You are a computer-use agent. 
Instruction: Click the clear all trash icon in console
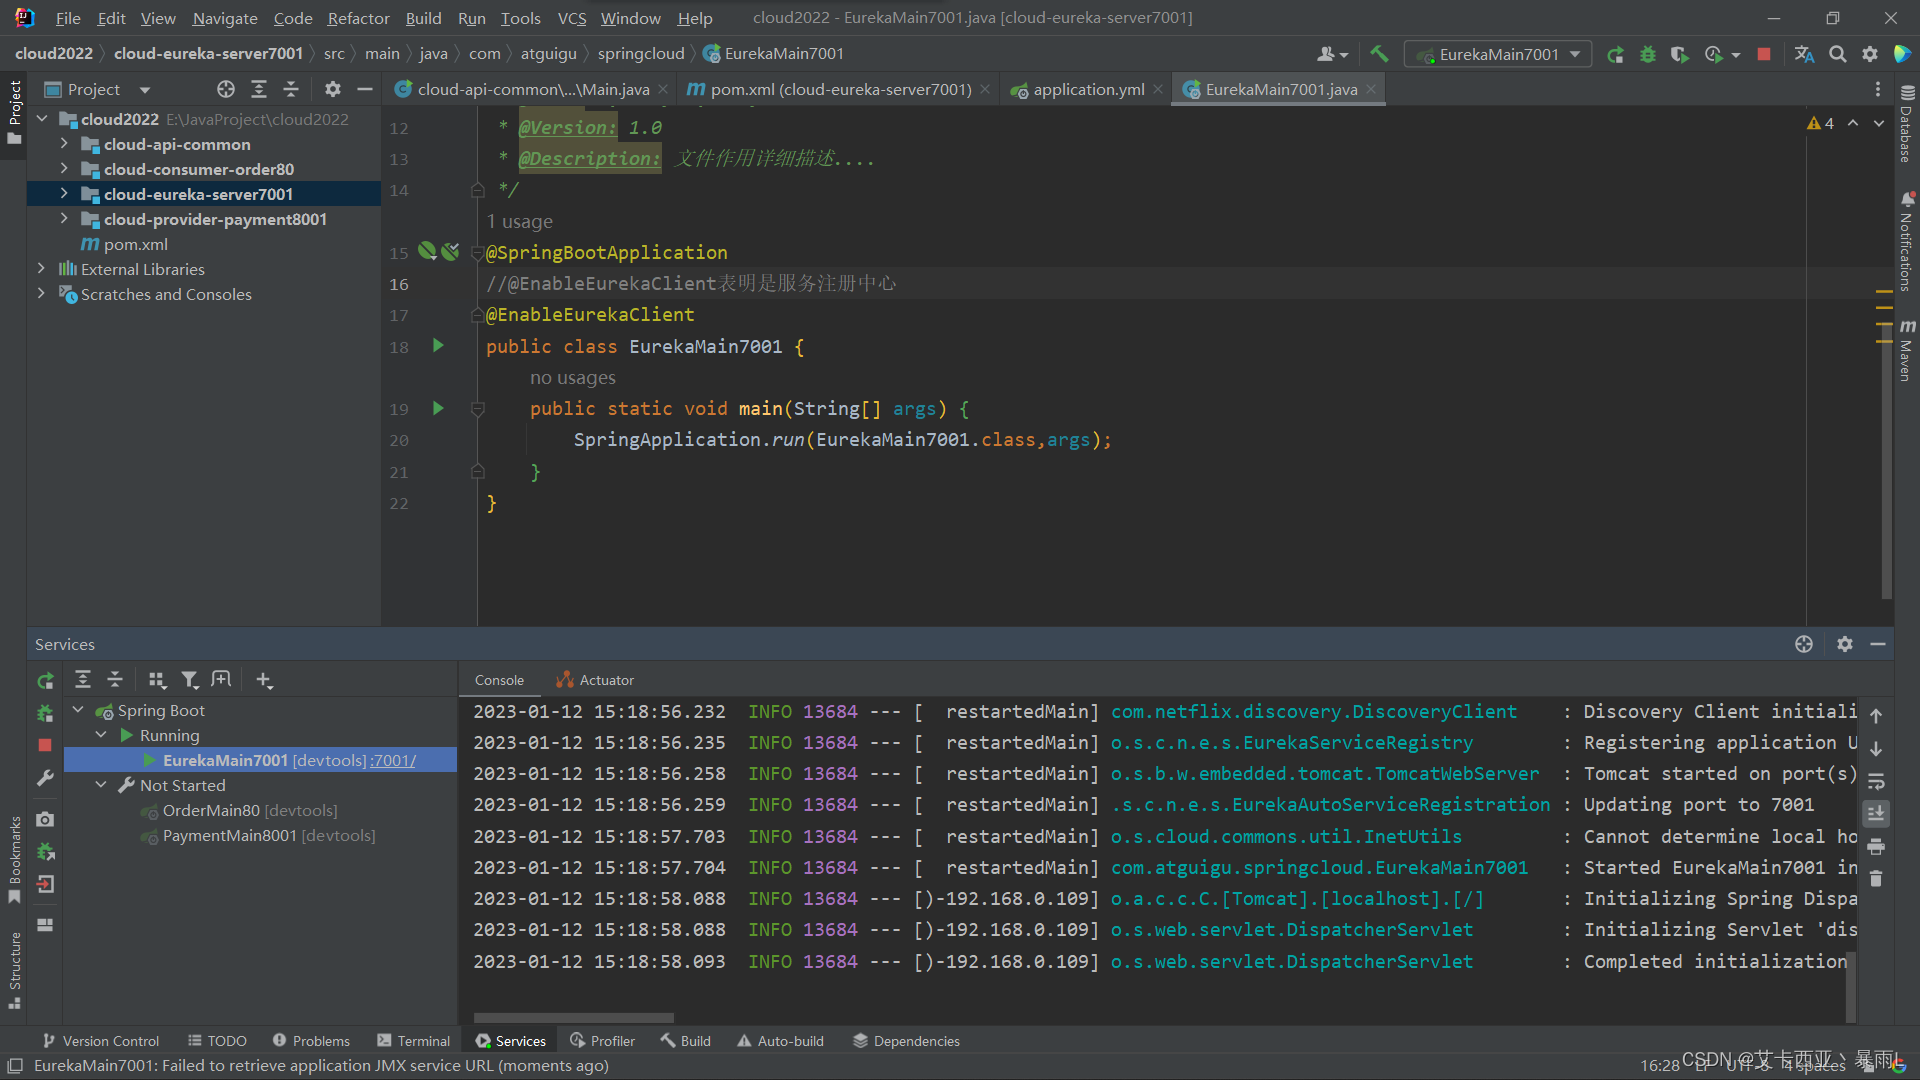coord(1876,879)
